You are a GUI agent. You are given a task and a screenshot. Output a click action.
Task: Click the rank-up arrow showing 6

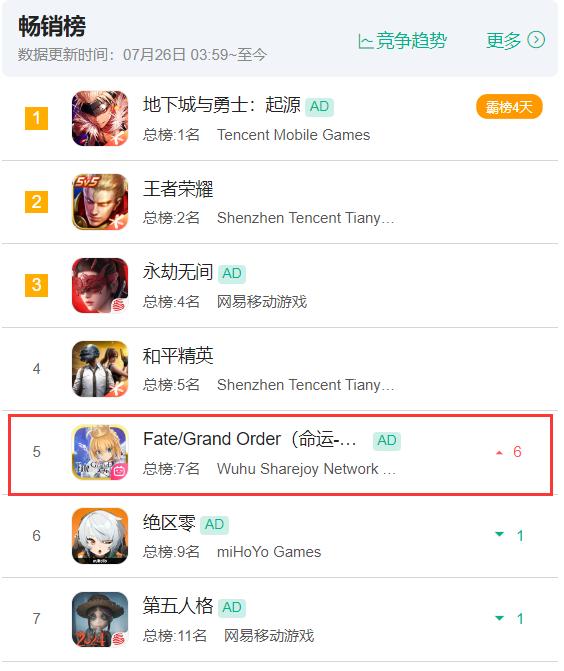tap(509, 452)
